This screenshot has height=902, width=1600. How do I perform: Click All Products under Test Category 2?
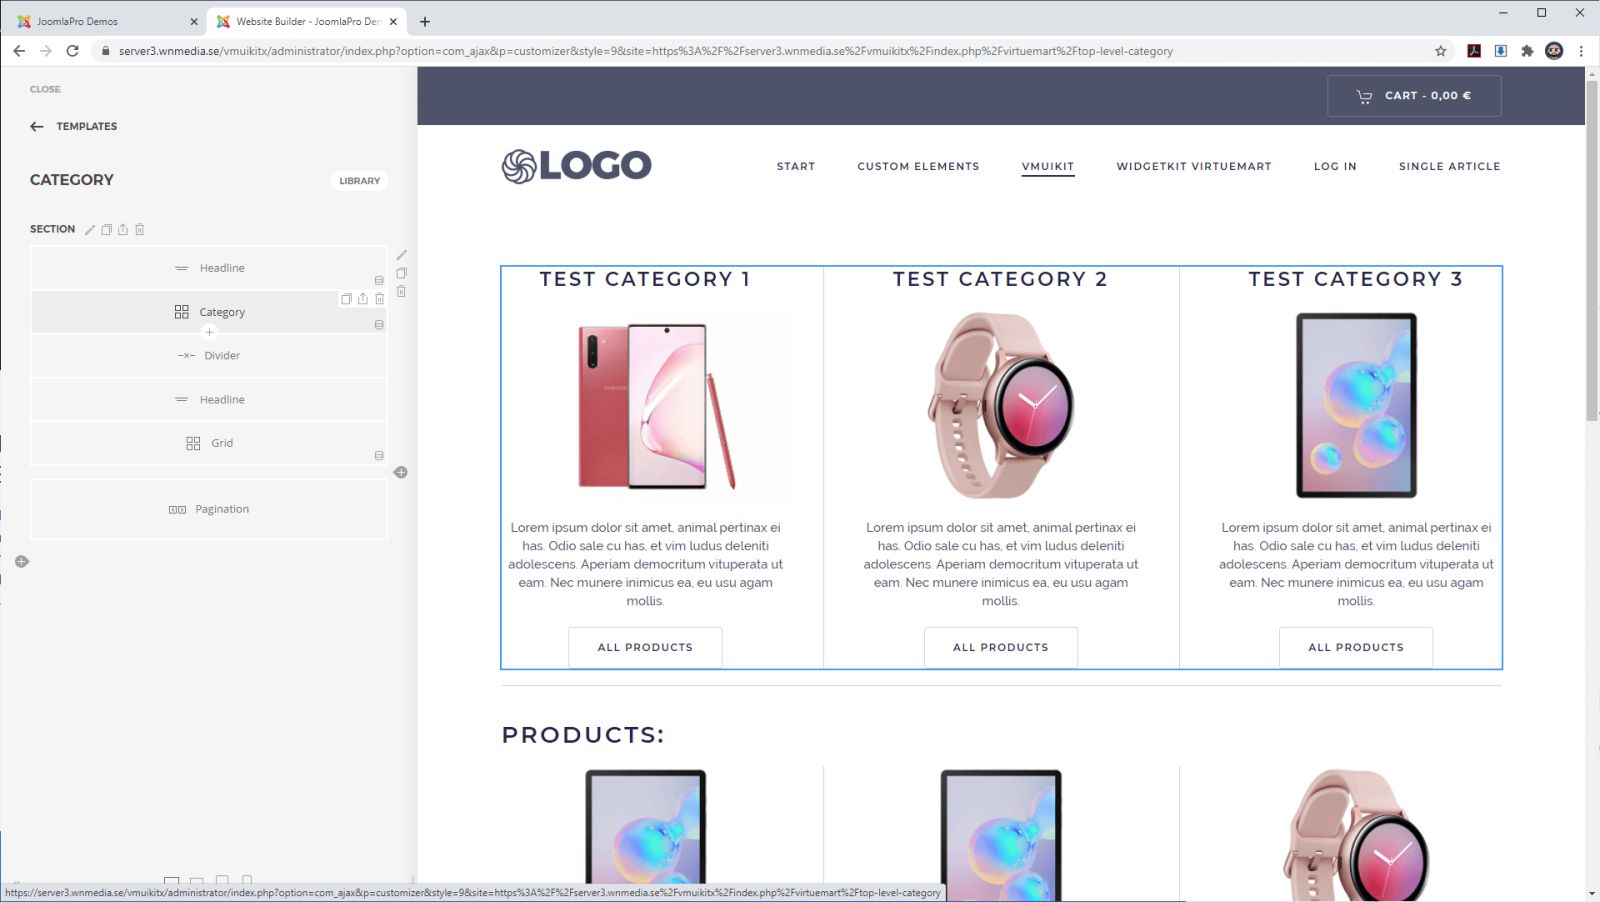pyautogui.click(x=1001, y=647)
